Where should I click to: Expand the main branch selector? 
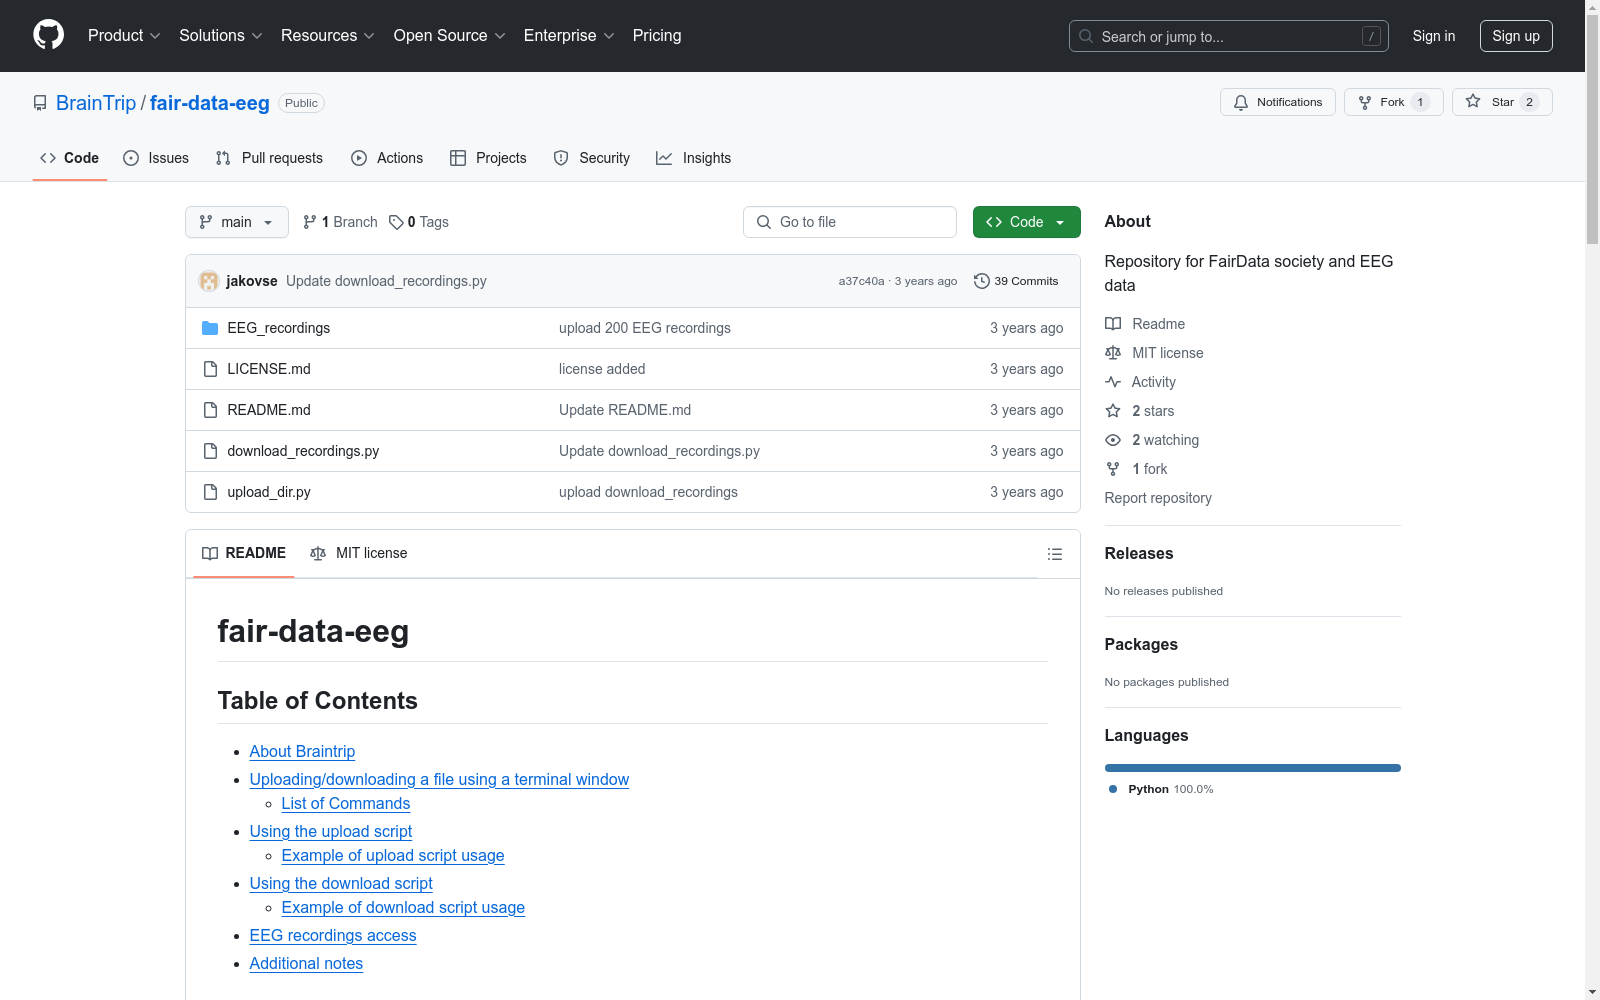(x=237, y=222)
